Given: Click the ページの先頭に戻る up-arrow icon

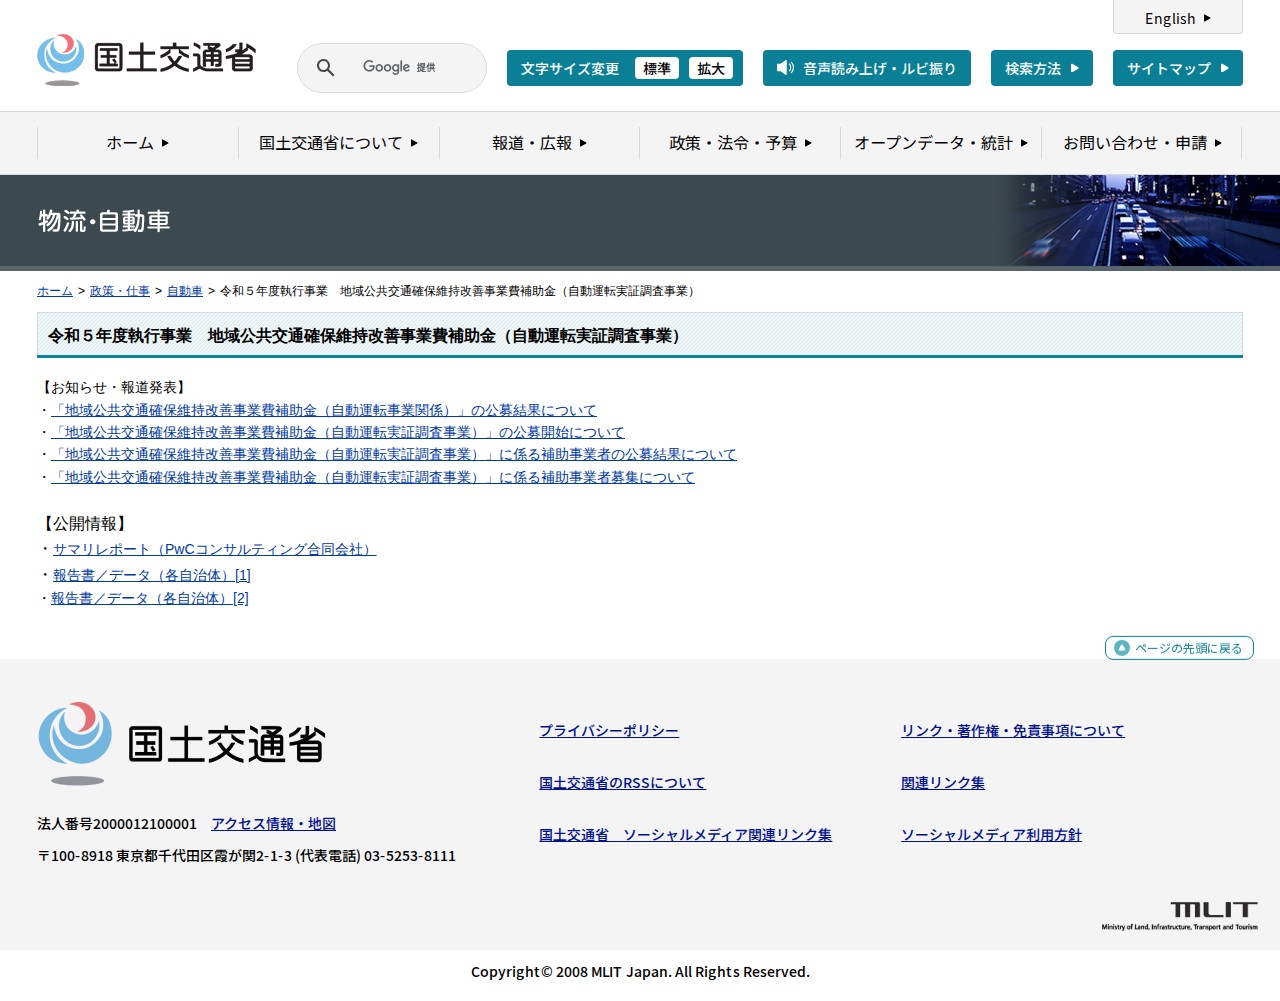Looking at the screenshot, I should click(x=1122, y=648).
